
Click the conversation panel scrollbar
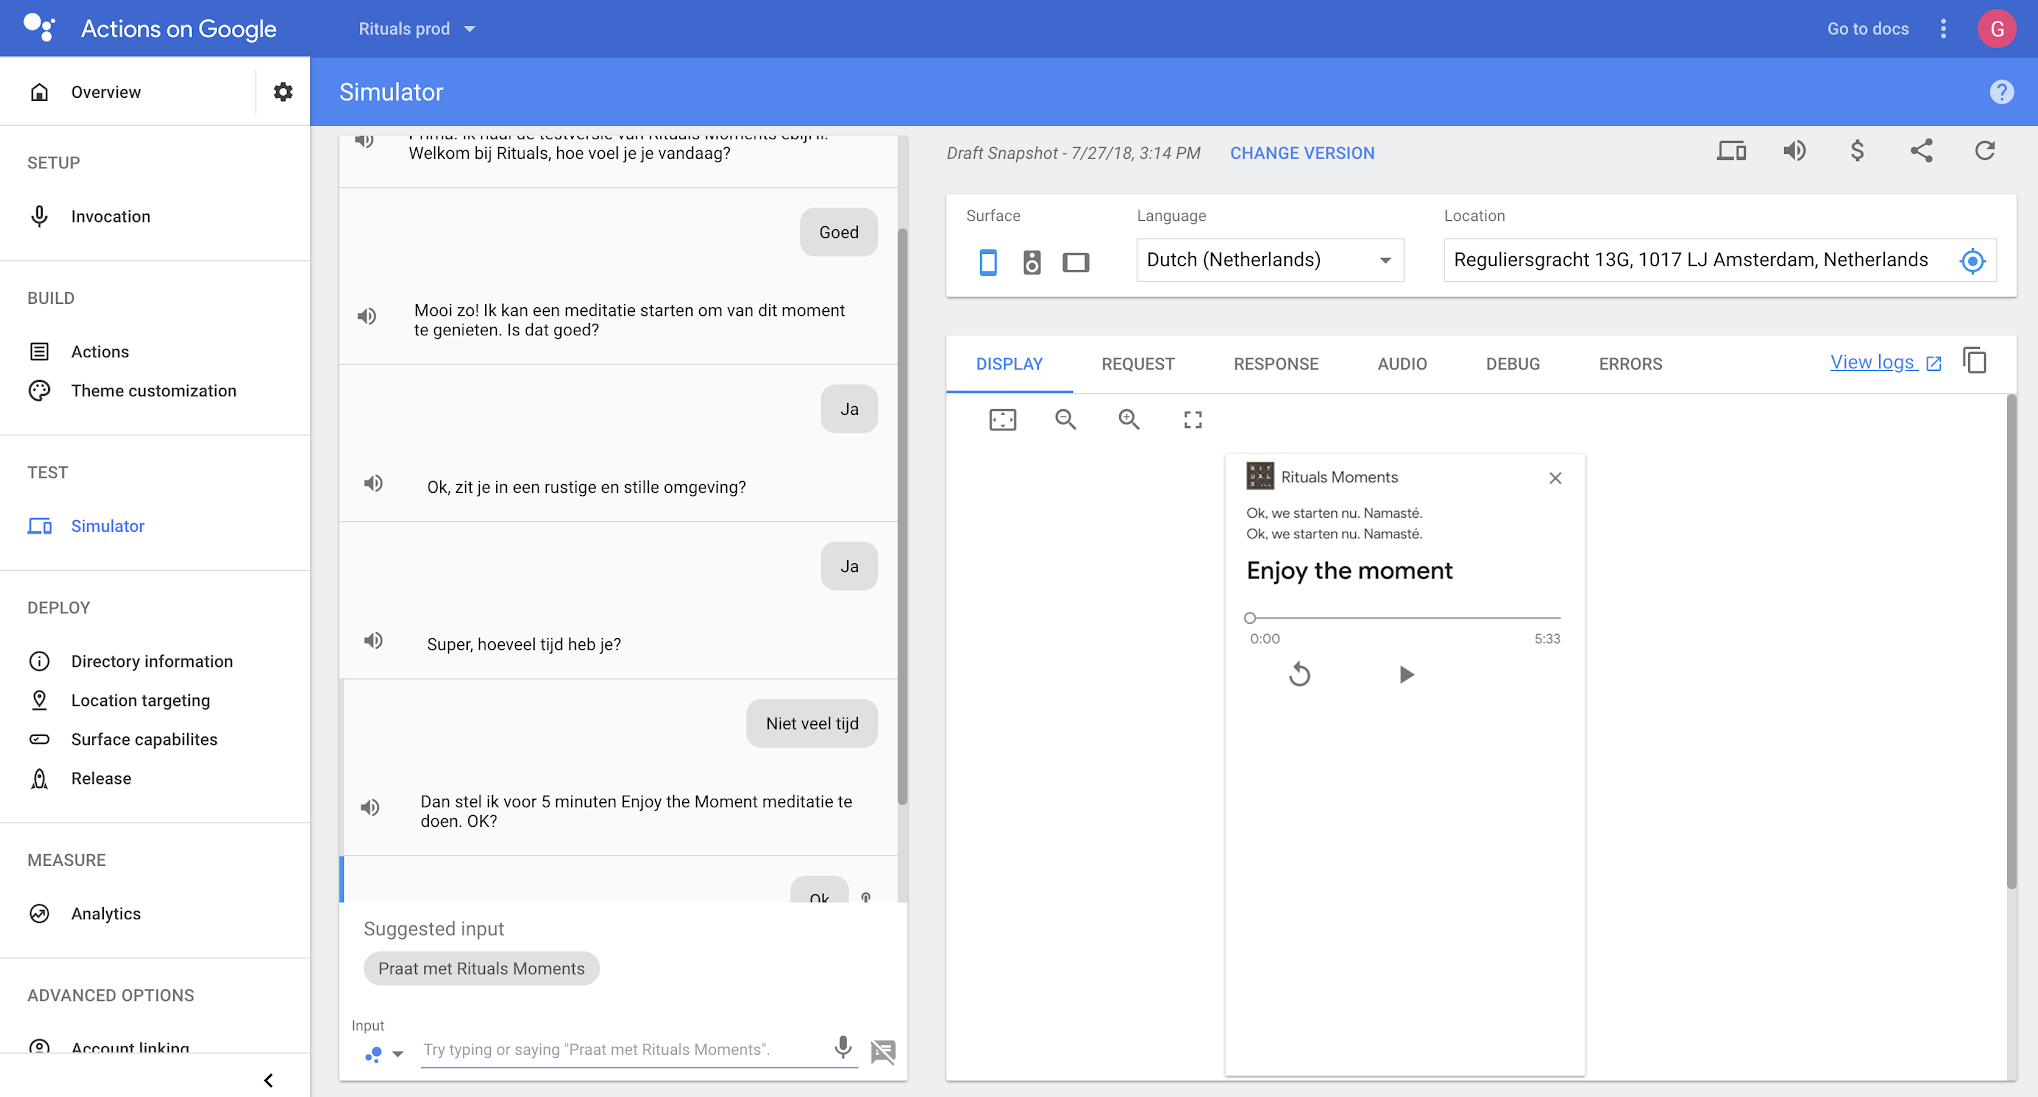coord(902,517)
